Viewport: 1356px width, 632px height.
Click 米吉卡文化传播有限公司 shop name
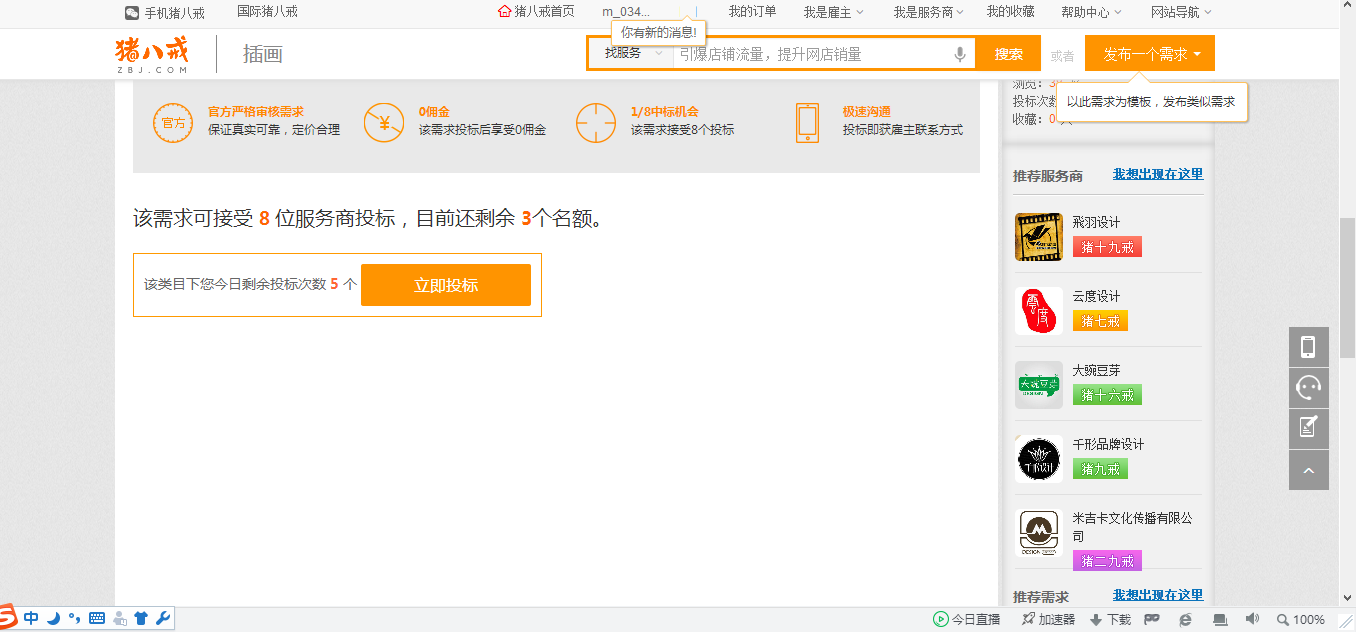[x=1132, y=527]
